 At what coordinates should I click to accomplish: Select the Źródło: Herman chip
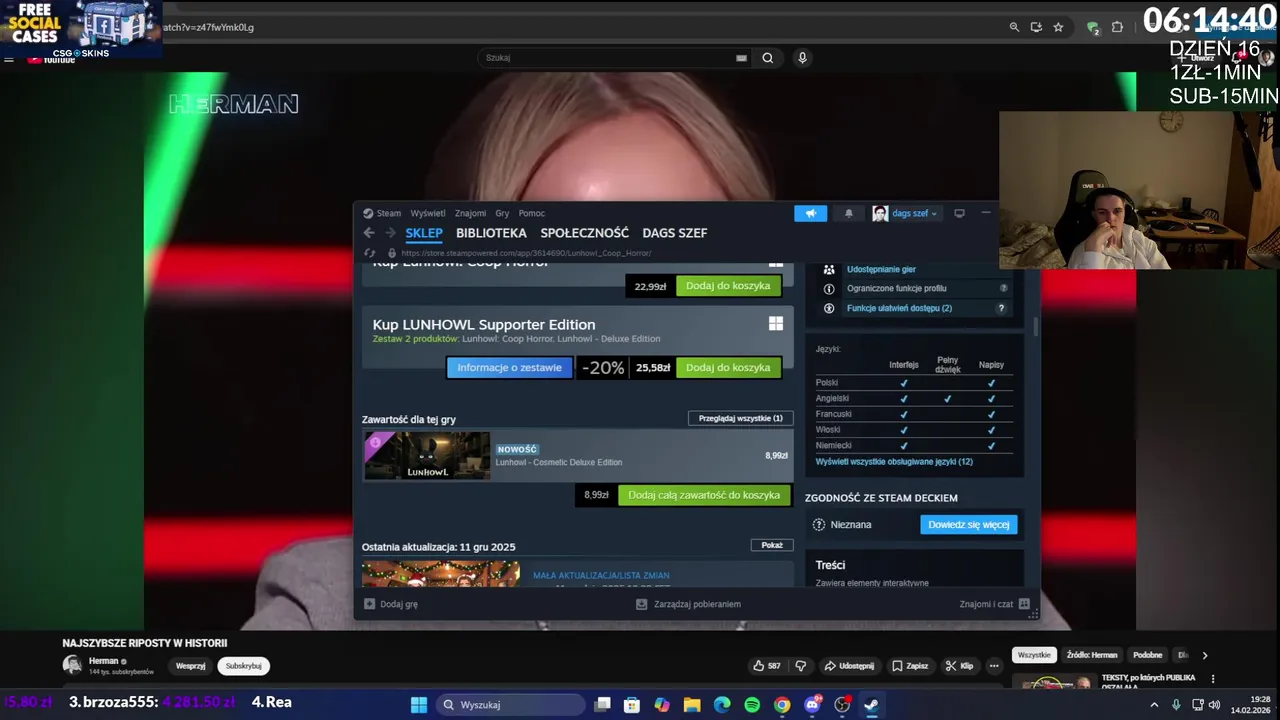point(1092,655)
